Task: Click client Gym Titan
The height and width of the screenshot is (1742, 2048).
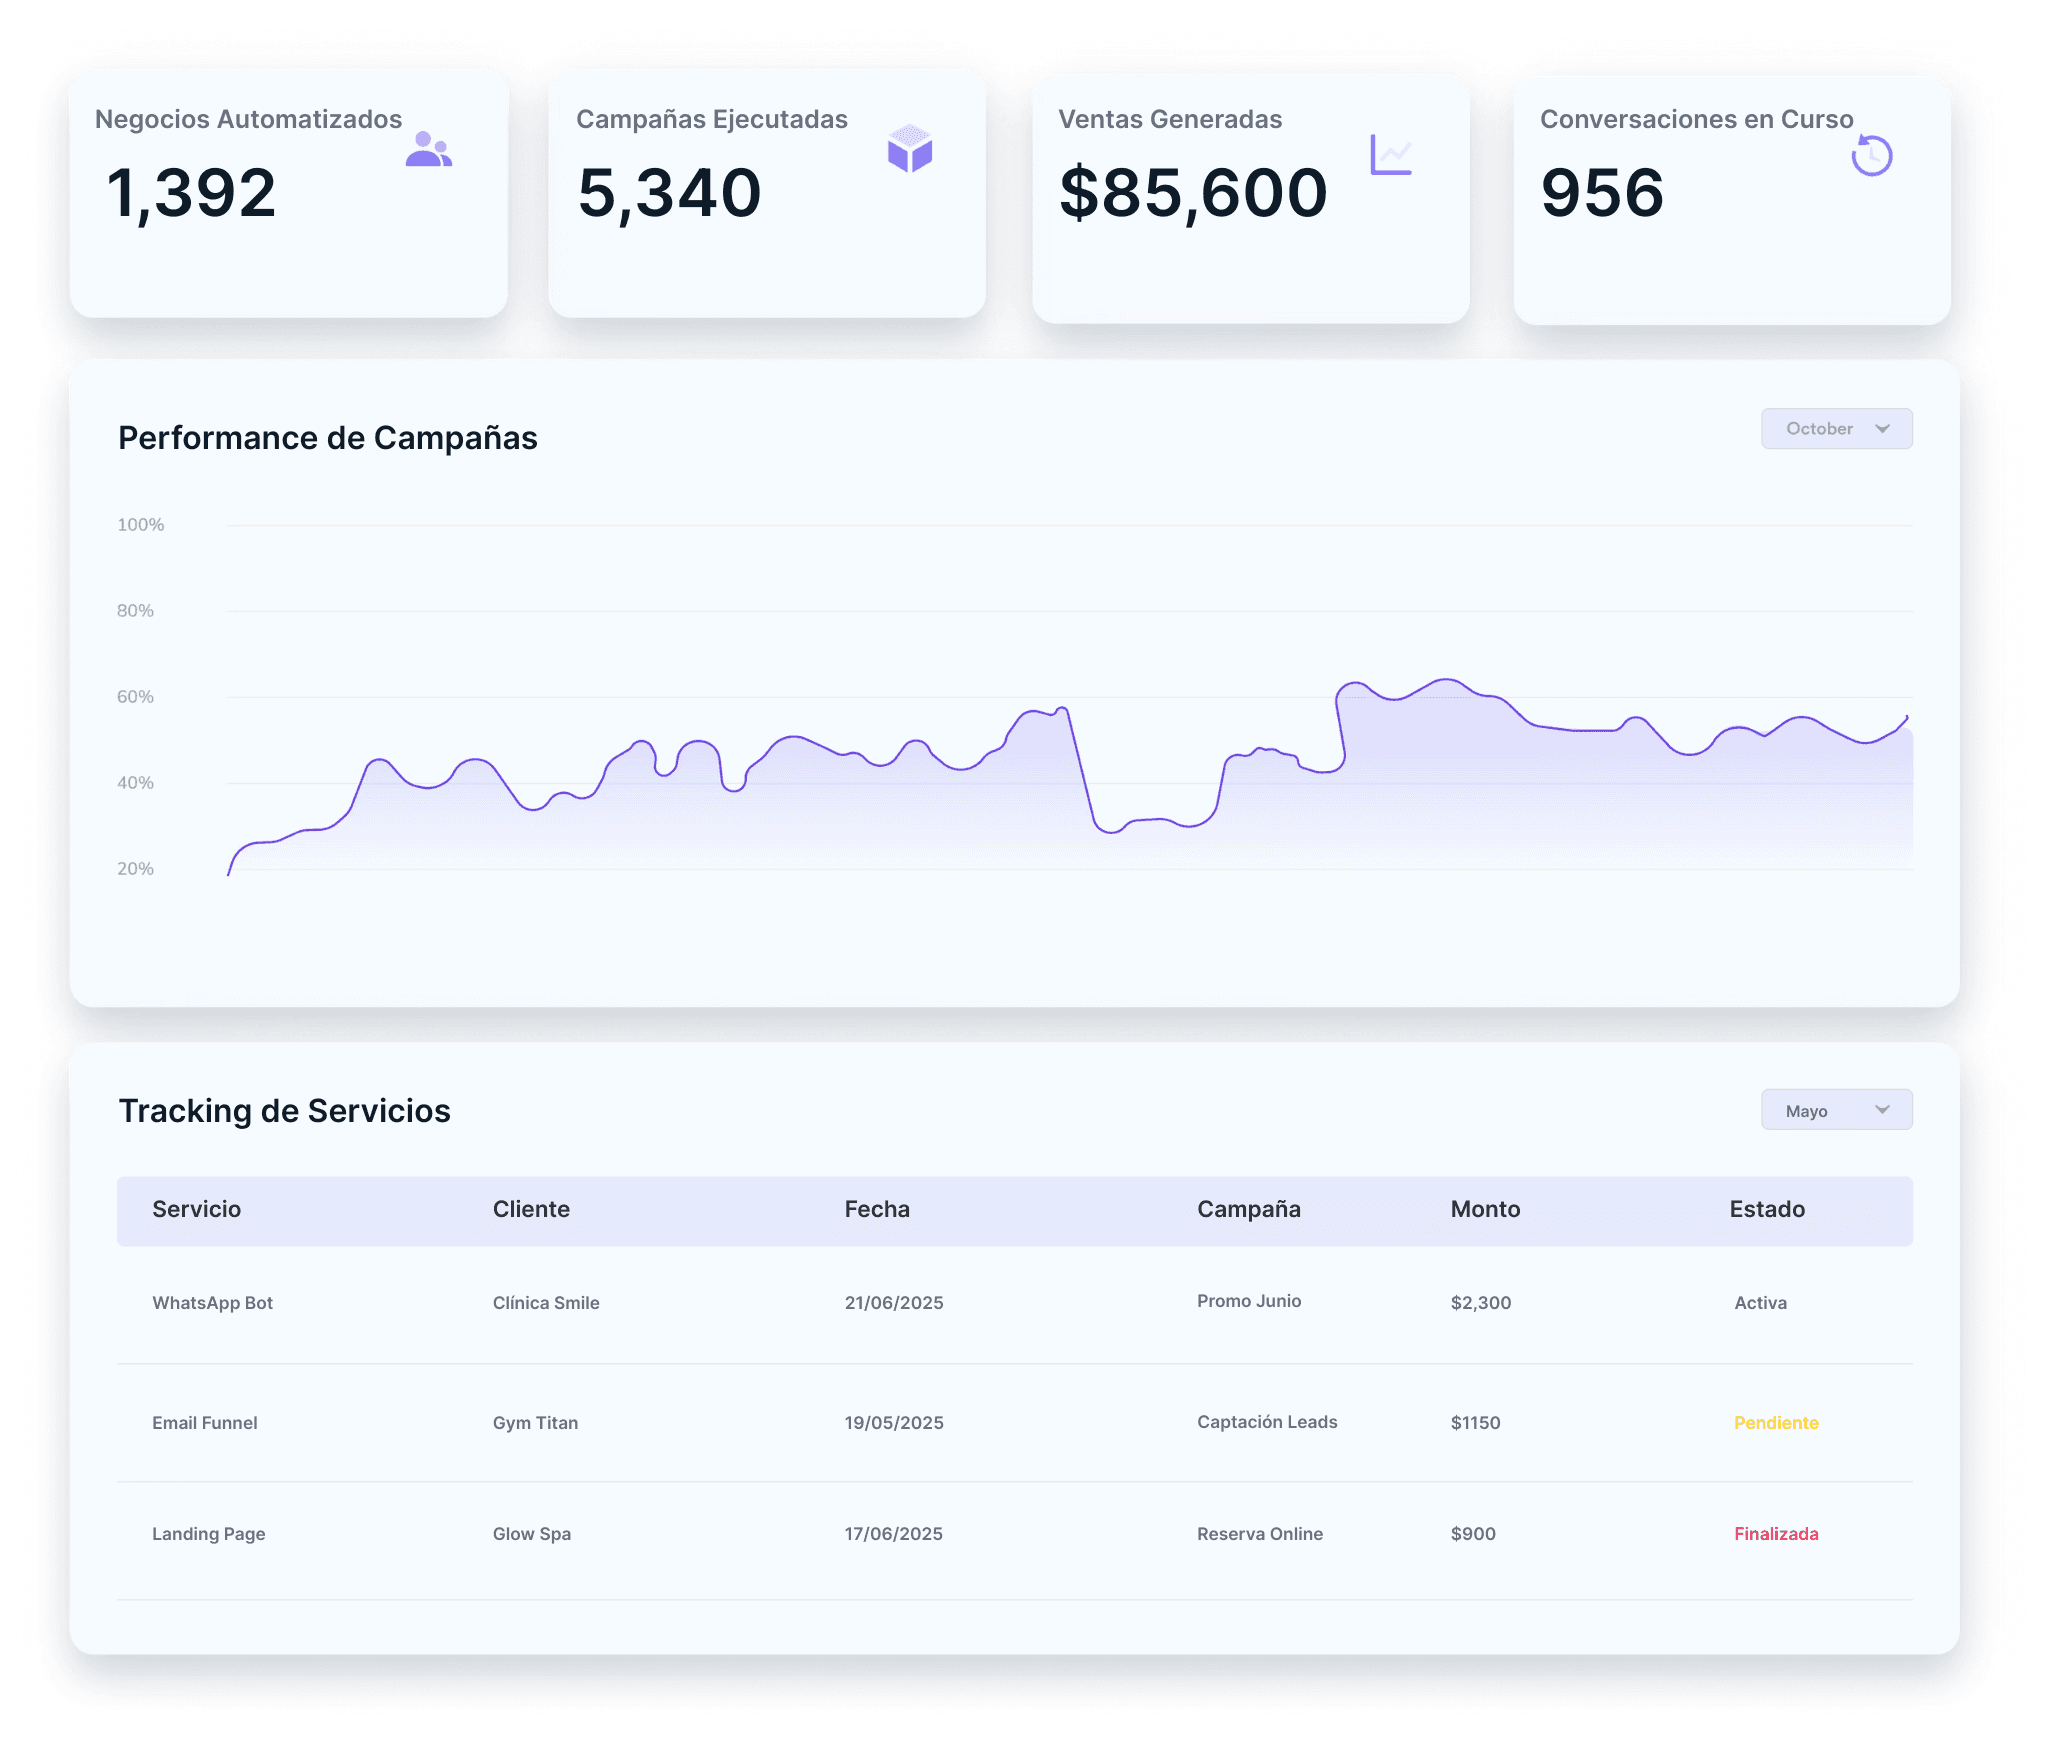Action: click(x=535, y=1423)
